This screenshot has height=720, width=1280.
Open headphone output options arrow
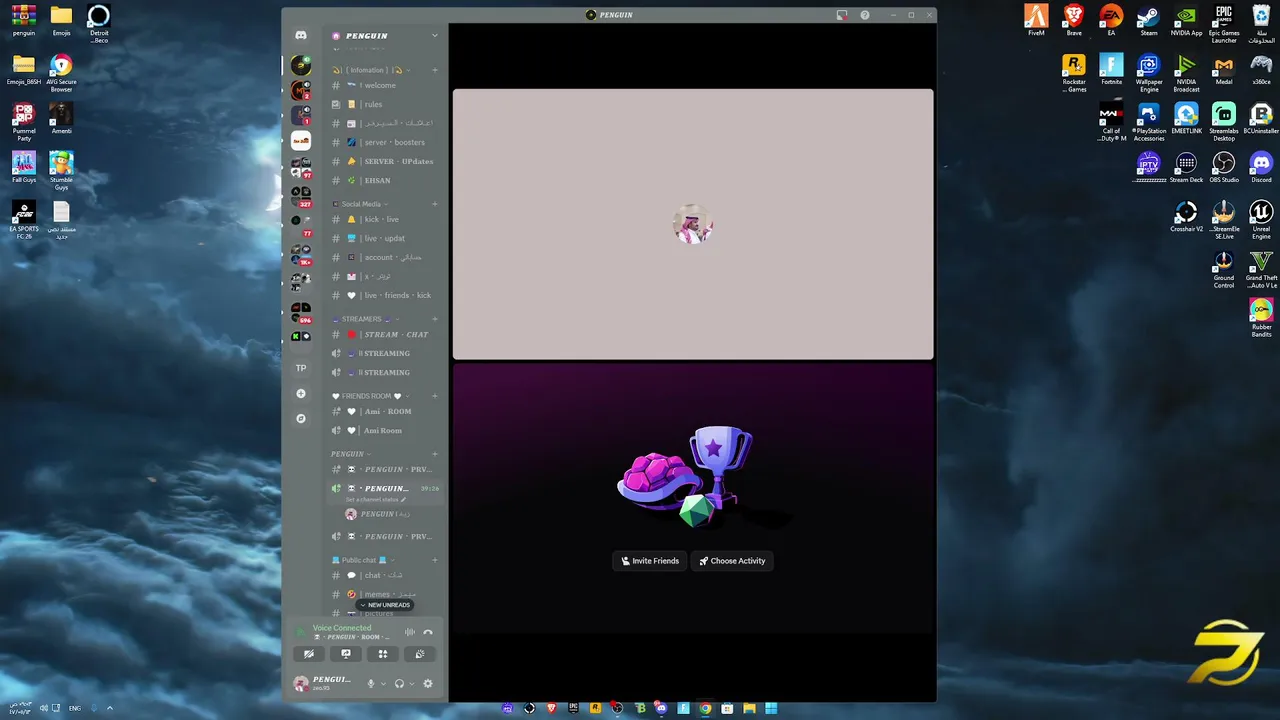pos(411,684)
